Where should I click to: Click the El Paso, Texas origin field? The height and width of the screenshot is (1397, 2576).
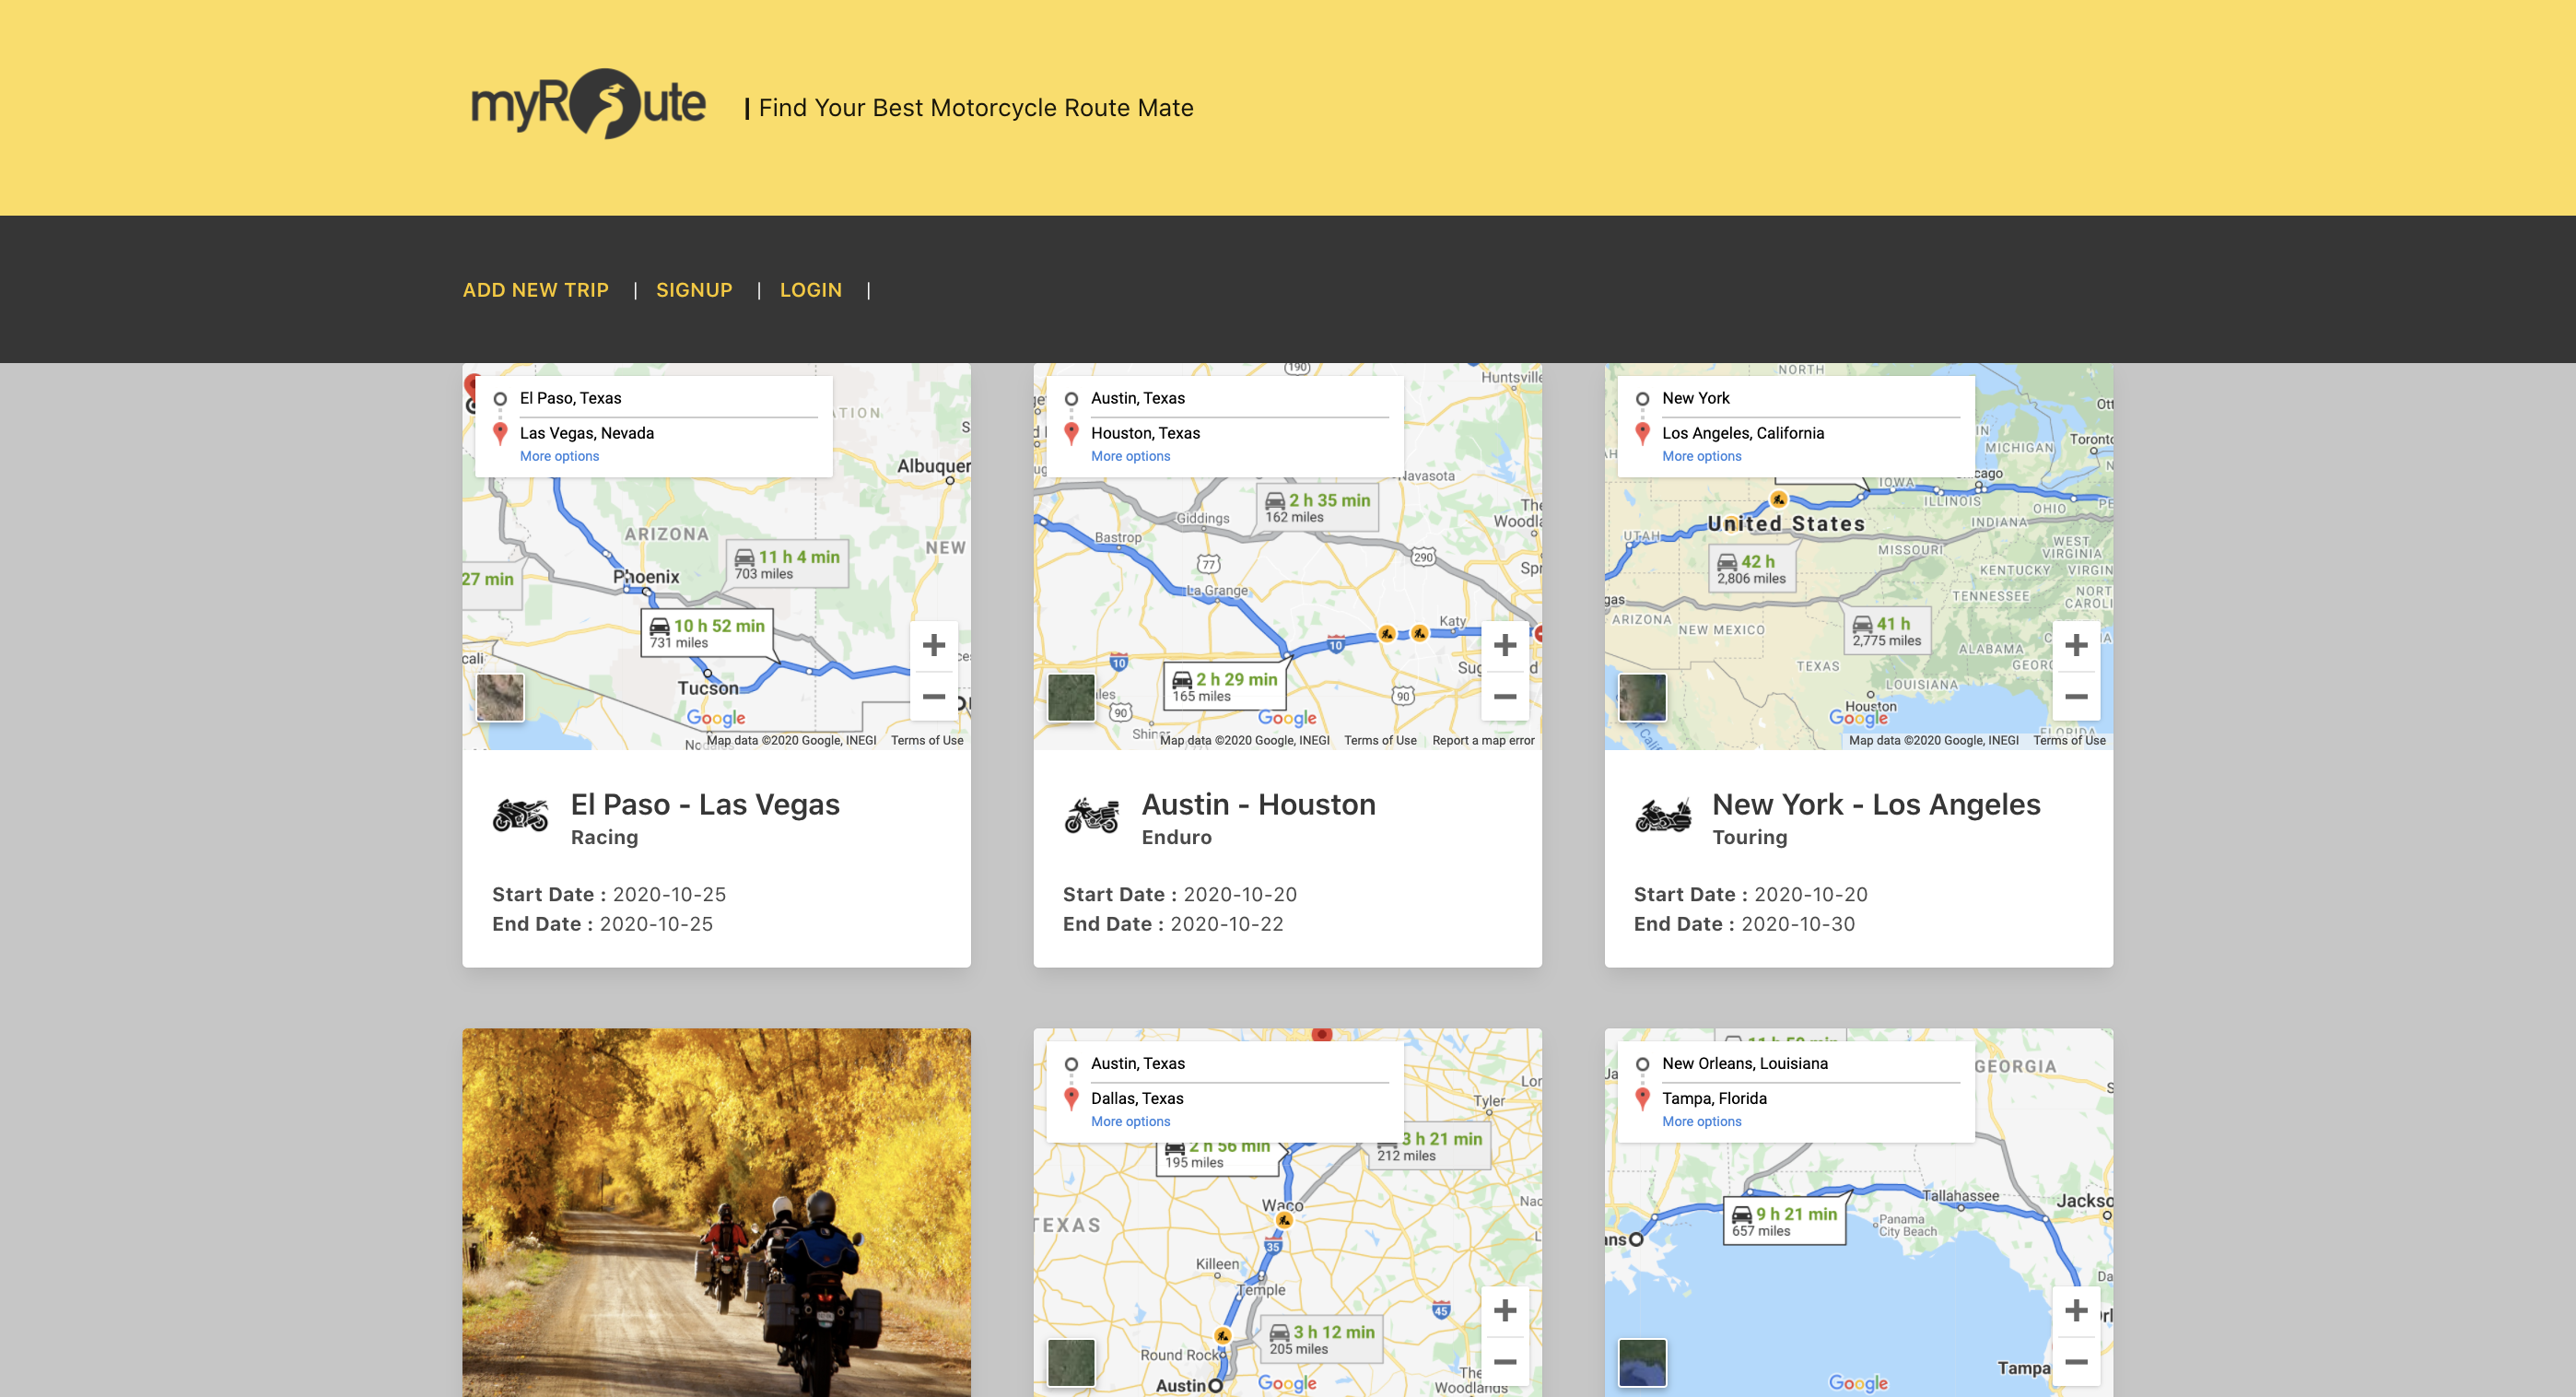pos(668,398)
